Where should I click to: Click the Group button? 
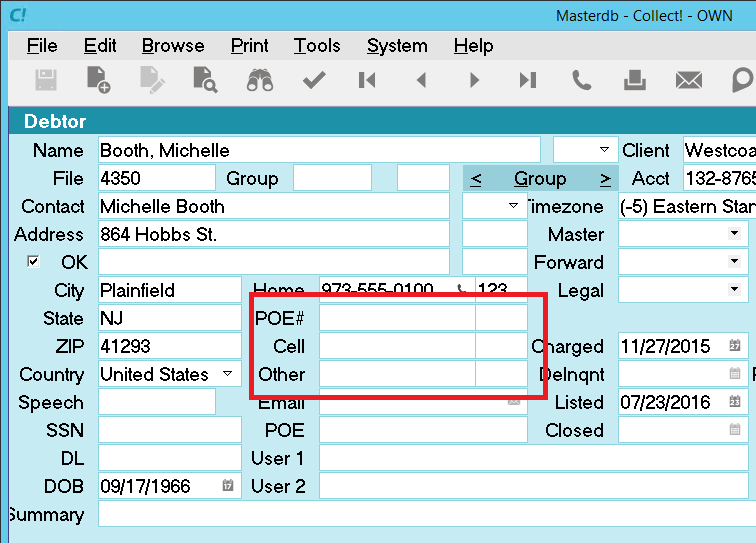point(540,178)
